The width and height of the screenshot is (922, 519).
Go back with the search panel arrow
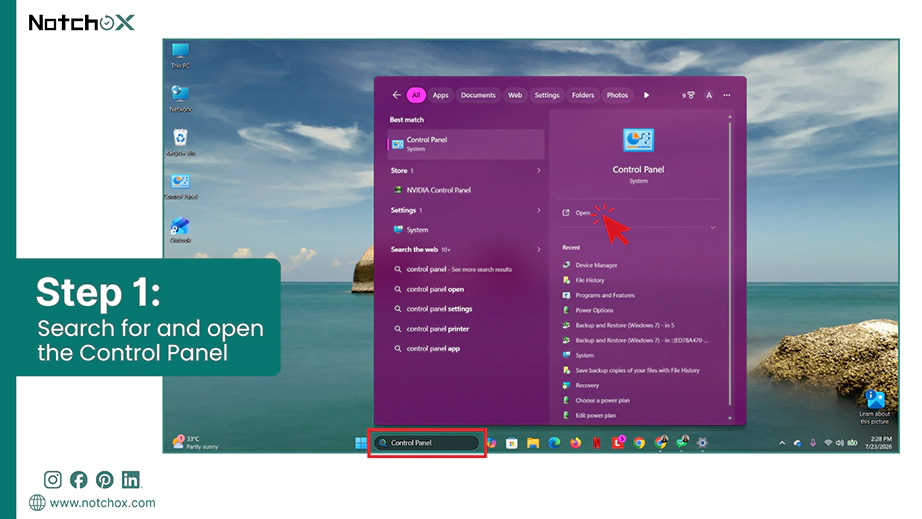pyautogui.click(x=396, y=95)
